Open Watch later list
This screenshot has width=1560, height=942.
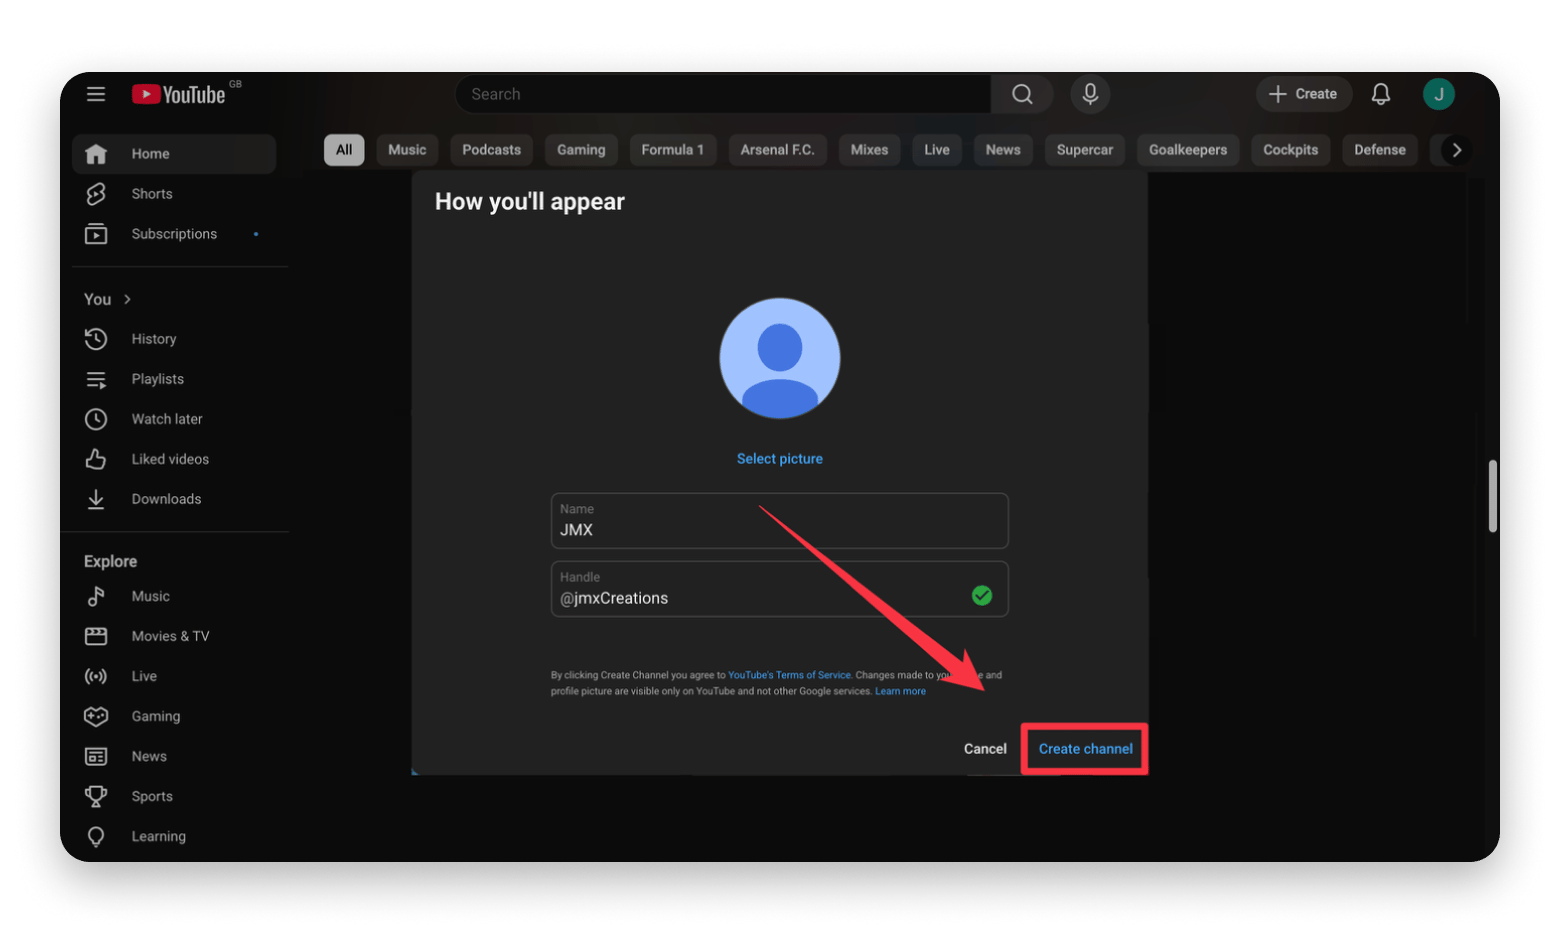pos(166,419)
